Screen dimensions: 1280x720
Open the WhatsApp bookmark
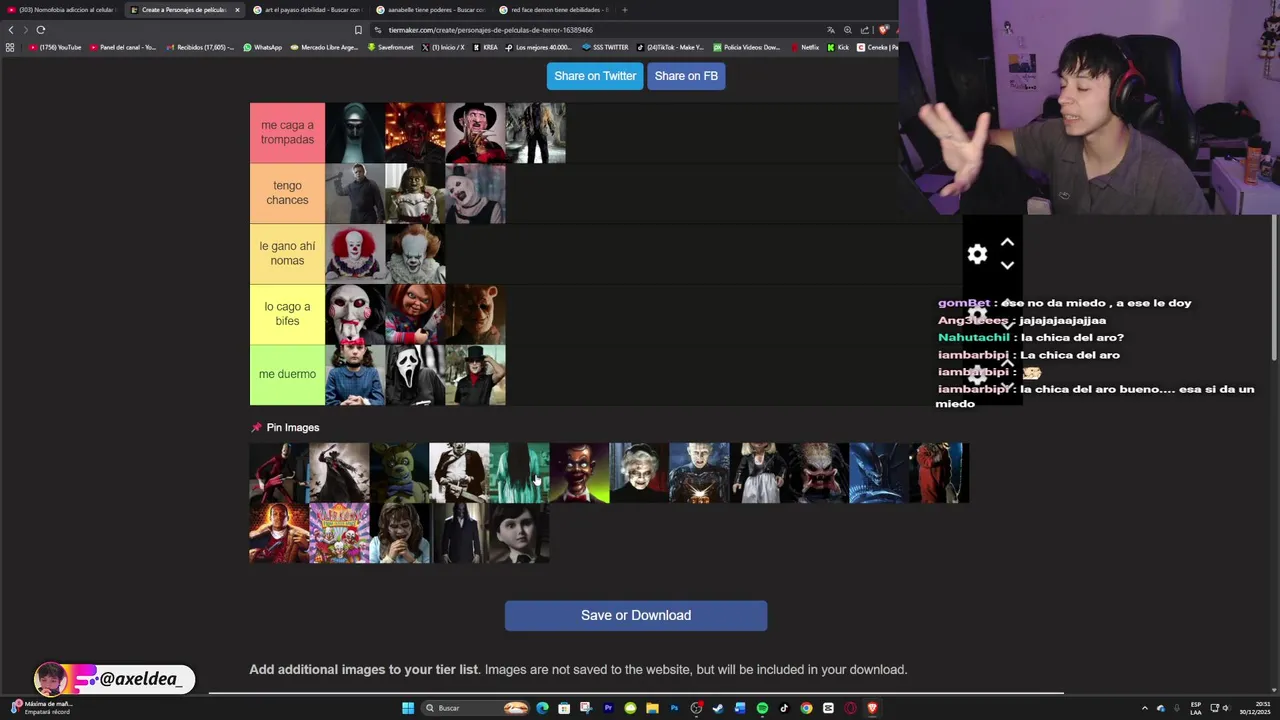(x=263, y=47)
